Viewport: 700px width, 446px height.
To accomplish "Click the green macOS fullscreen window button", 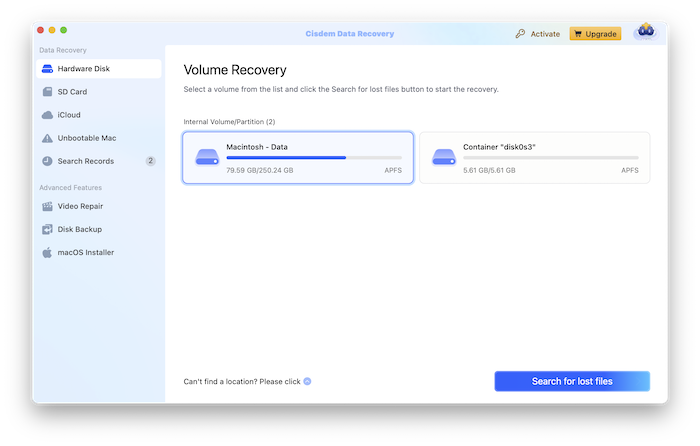I will [64, 31].
